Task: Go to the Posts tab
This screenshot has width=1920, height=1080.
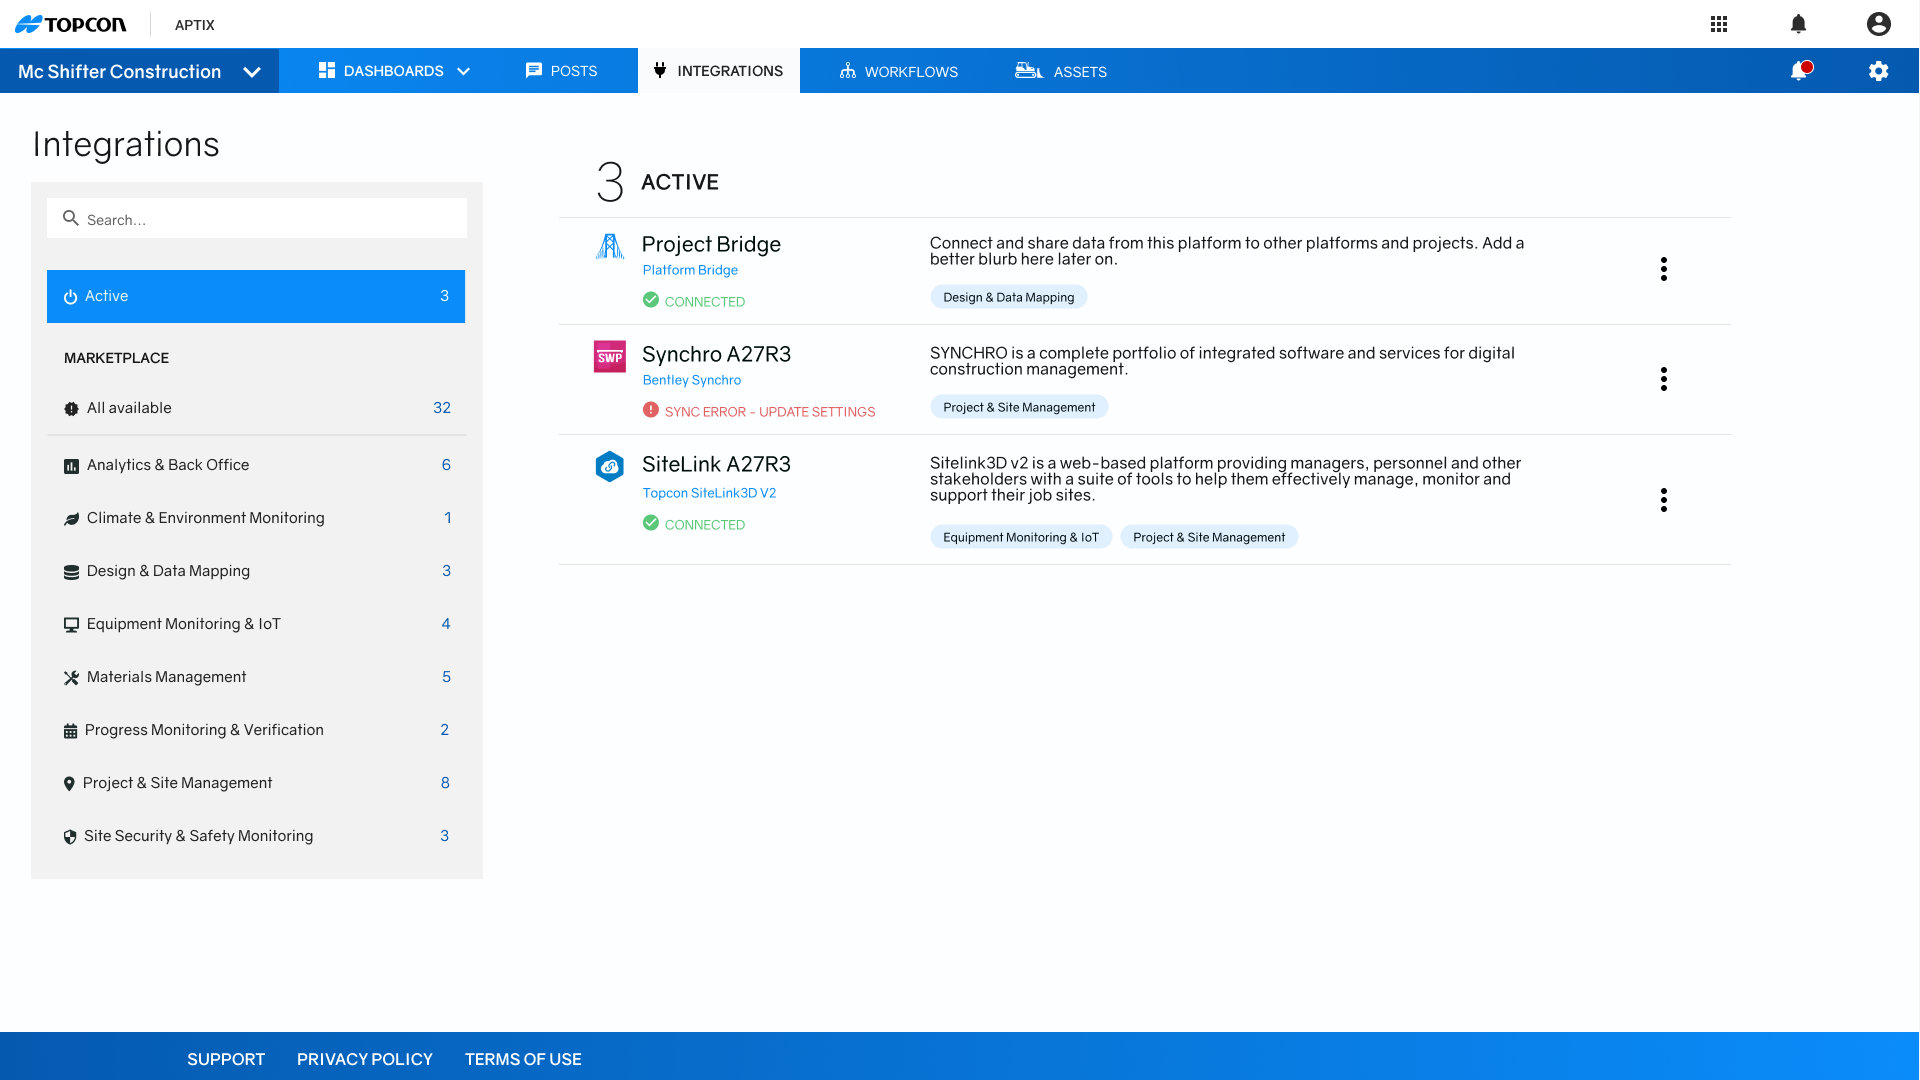Action: pyautogui.click(x=562, y=71)
